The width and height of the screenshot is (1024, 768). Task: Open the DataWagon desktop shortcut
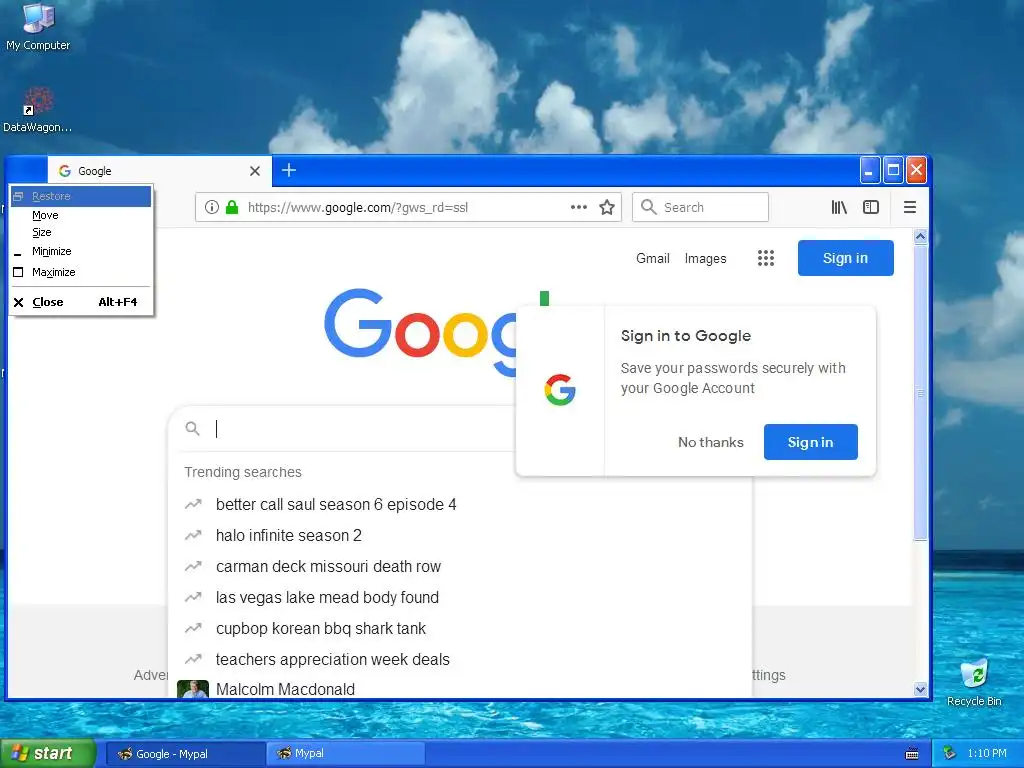coord(38,110)
